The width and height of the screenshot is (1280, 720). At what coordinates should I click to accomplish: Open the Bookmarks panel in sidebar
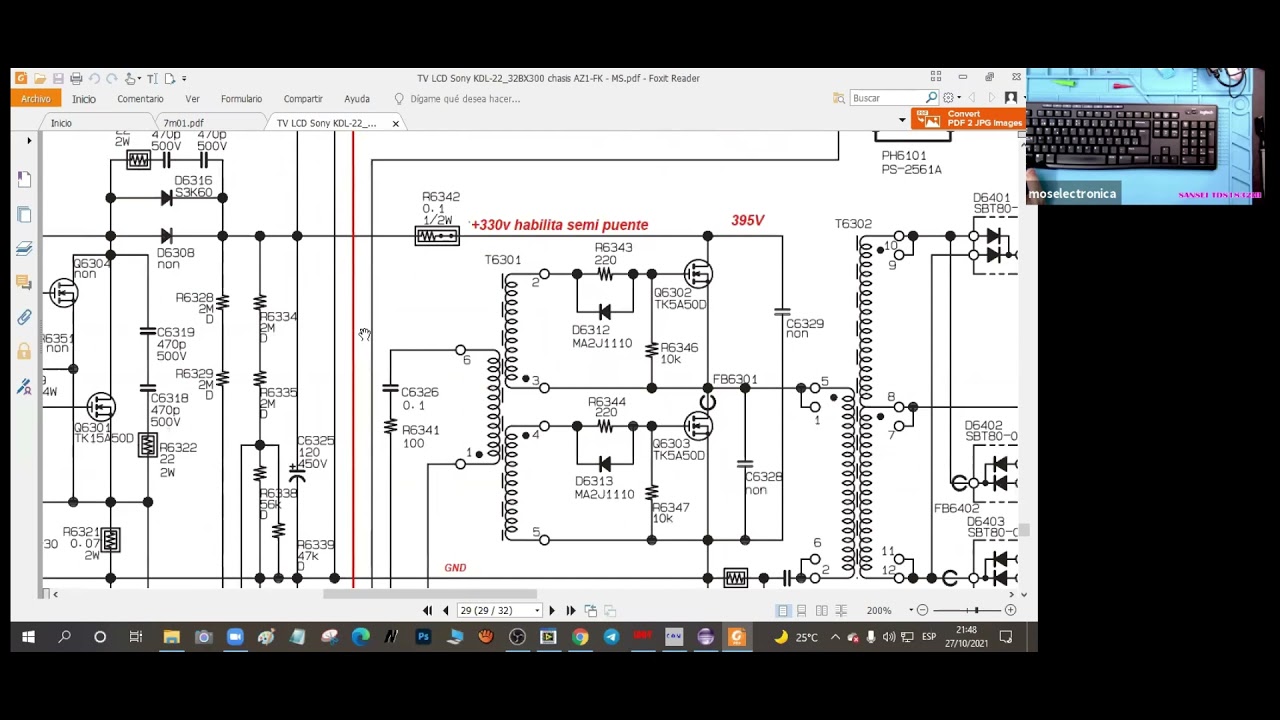(24, 179)
